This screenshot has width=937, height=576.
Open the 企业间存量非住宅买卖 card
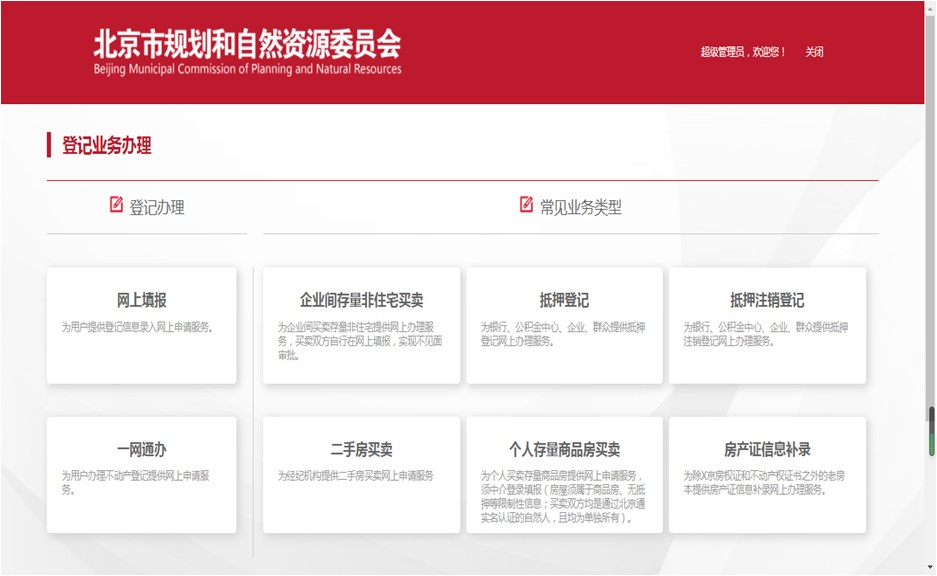tap(362, 326)
